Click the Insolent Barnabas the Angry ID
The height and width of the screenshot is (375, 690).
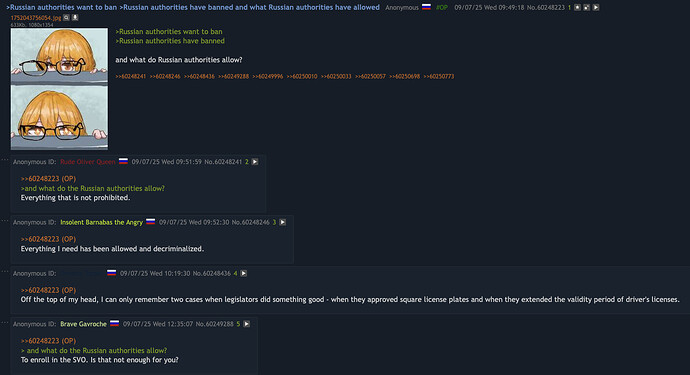point(102,222)
